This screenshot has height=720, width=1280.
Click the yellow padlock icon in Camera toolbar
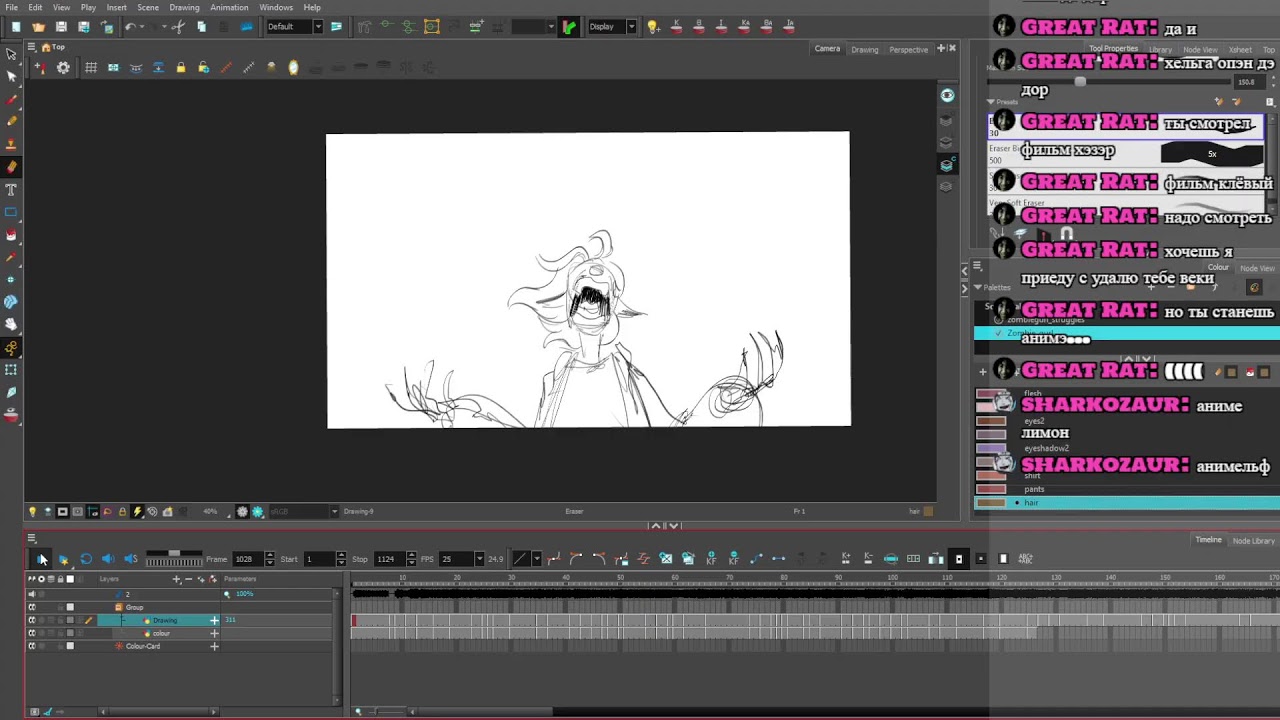[181, 68]
